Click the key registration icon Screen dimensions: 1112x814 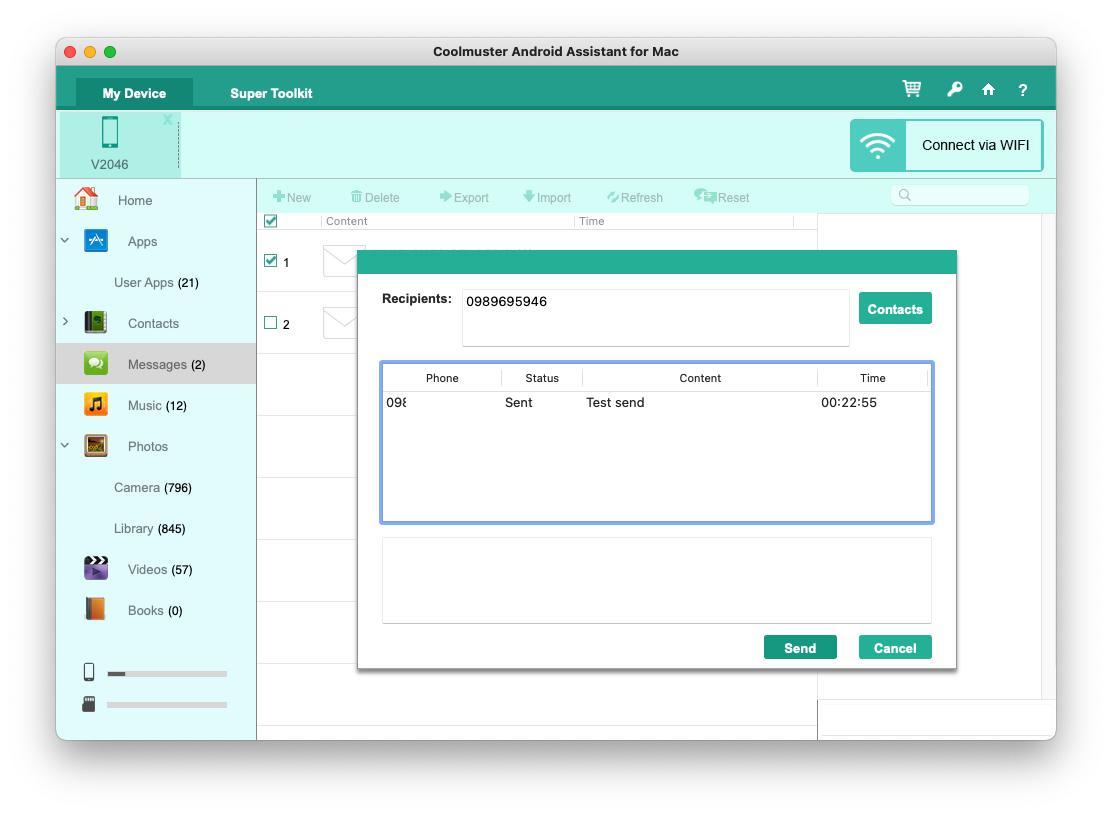(x=954, y=89)
